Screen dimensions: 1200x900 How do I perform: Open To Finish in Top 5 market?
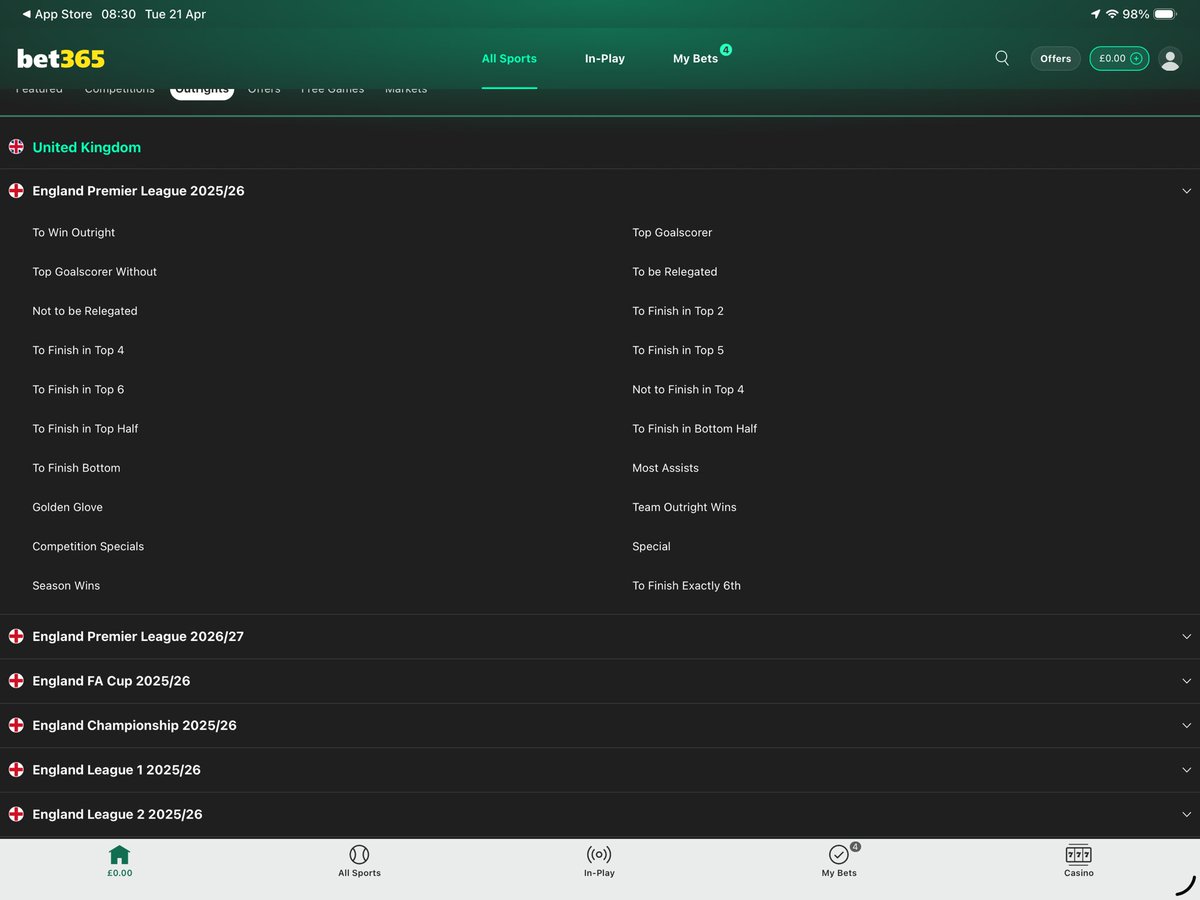pyautogui.click(x=678, y=350)
